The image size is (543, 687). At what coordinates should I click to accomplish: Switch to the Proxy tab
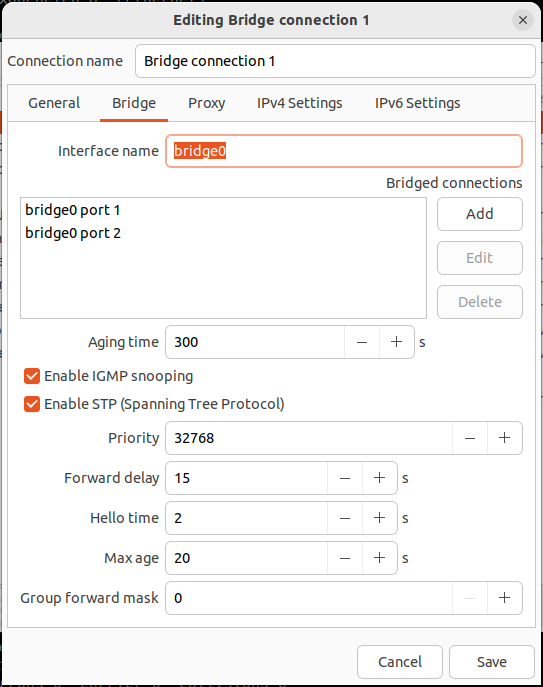pos(206,103)
